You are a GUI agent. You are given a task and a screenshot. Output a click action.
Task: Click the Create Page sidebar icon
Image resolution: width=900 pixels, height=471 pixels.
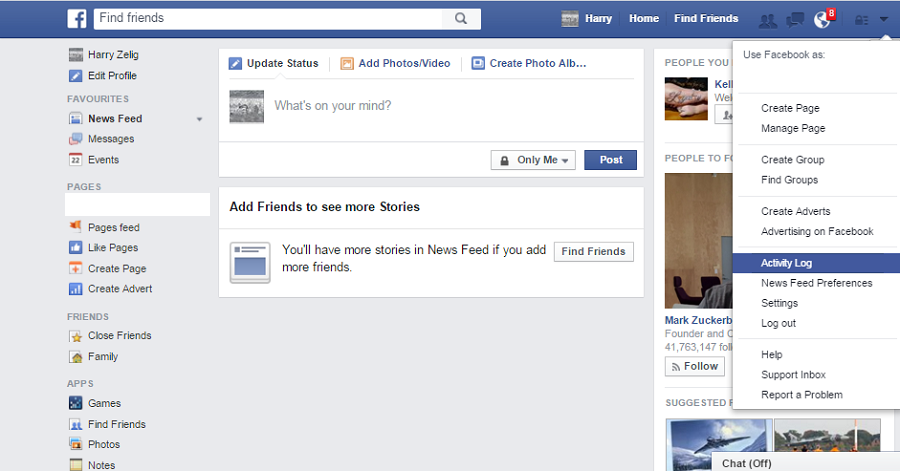(x=76, y=268)
